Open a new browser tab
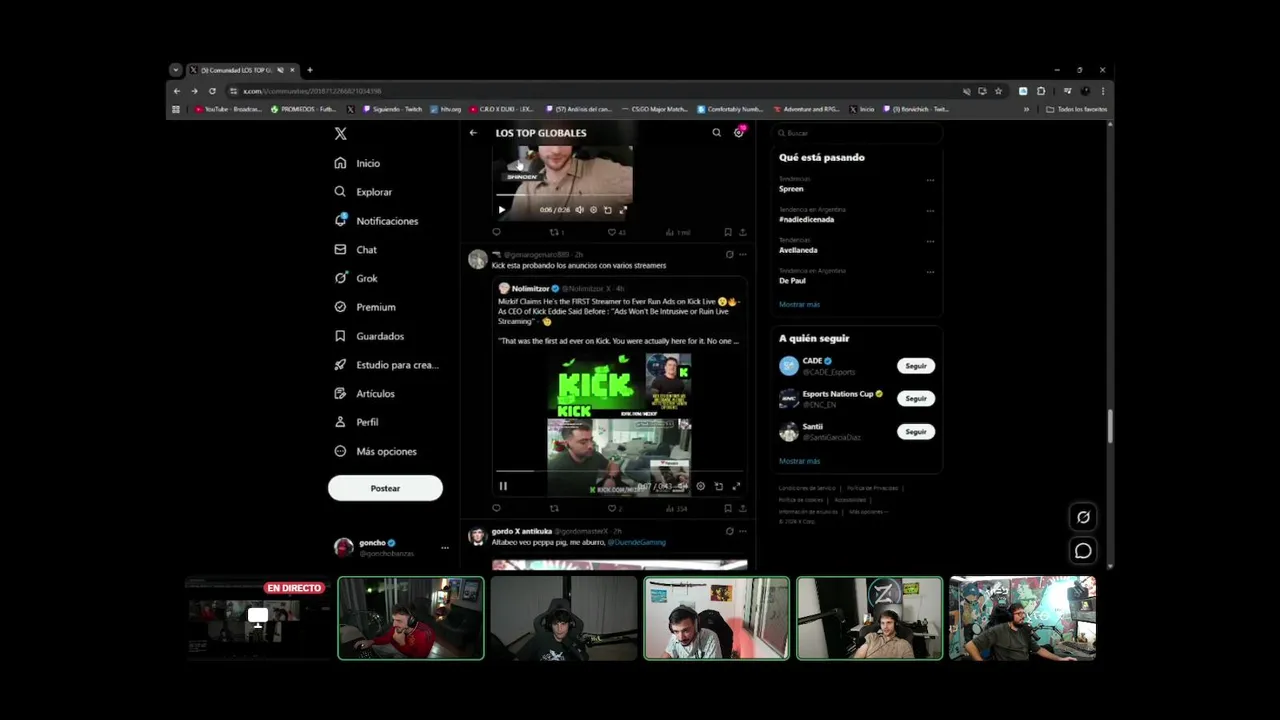Viewport: 1280px width, 720px height. tap(310, 70)
